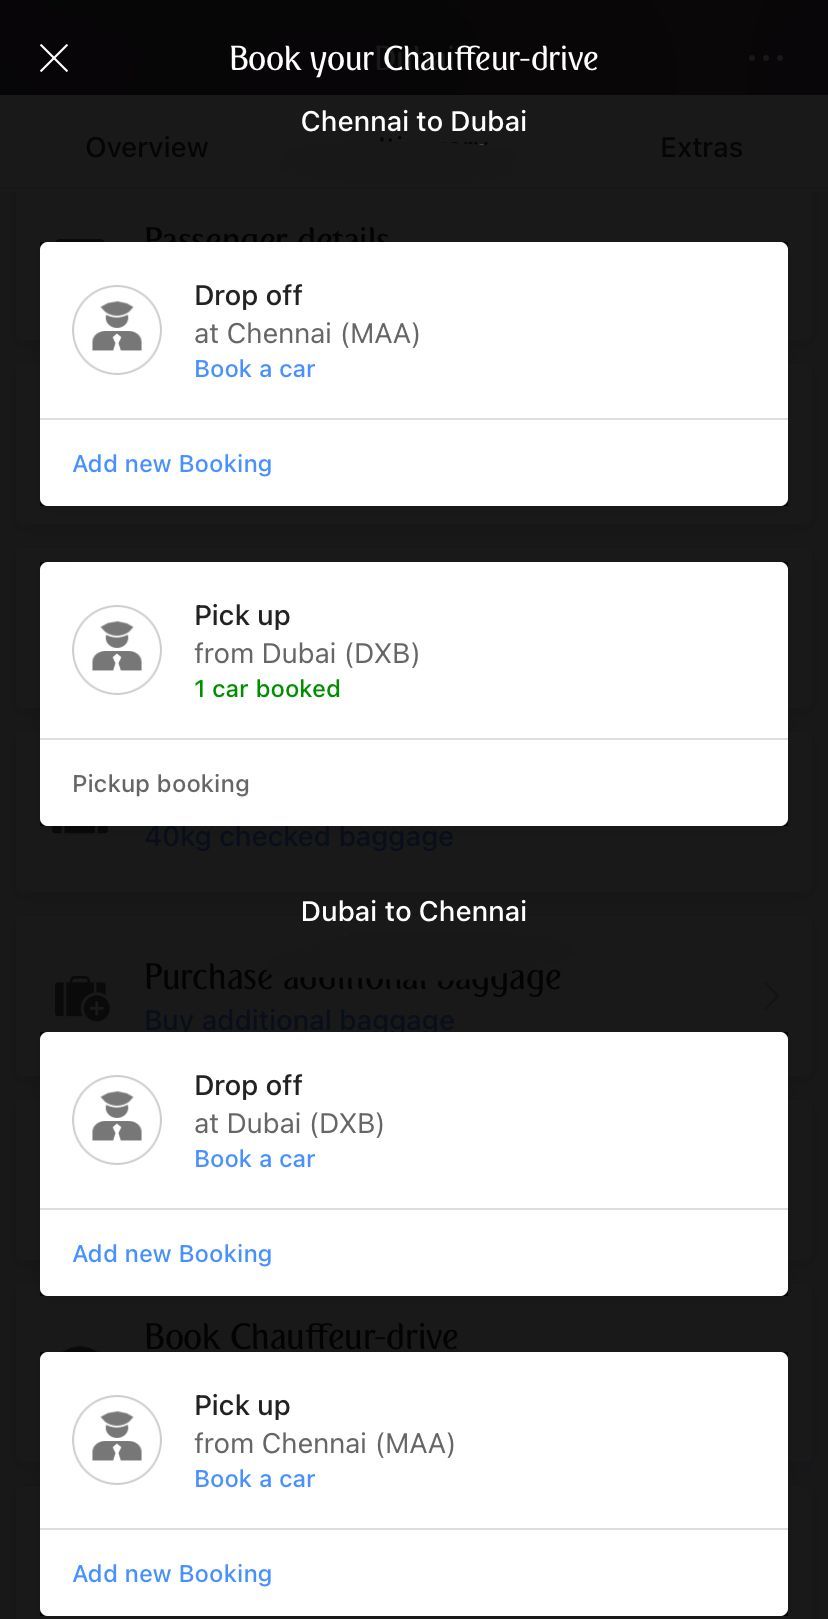Select the Buy additional baggage link
Screen dimensions: 828x1619
pyautogui.click(x=299, y=1020)
